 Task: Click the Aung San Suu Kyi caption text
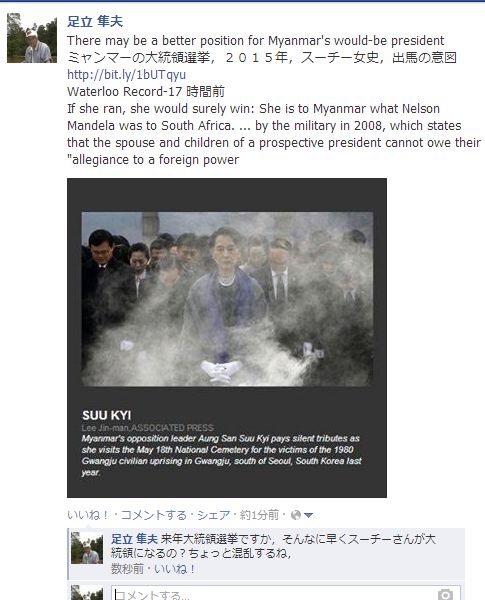click(221, 455)
